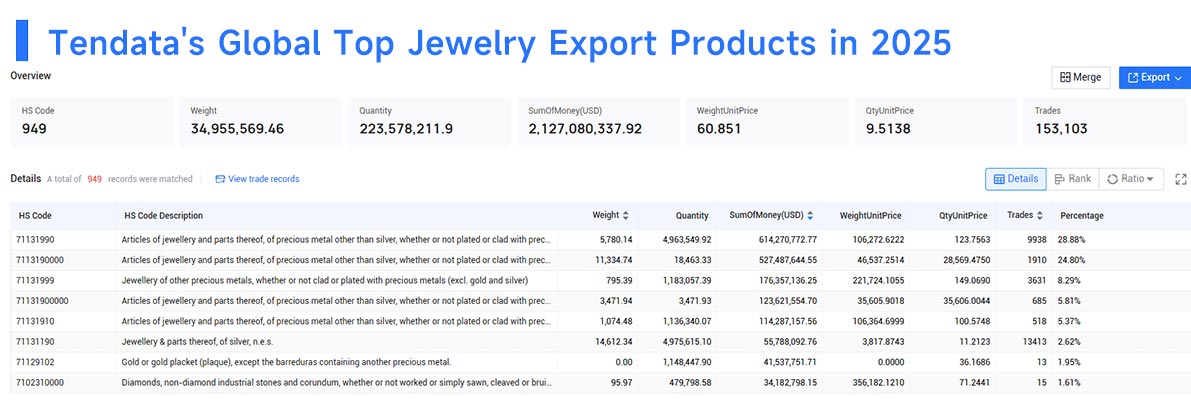Screen dimensions: 1191x408
Task: Click the red 949 matched records count
Action: pyautogui.click(x=94, y=179)
